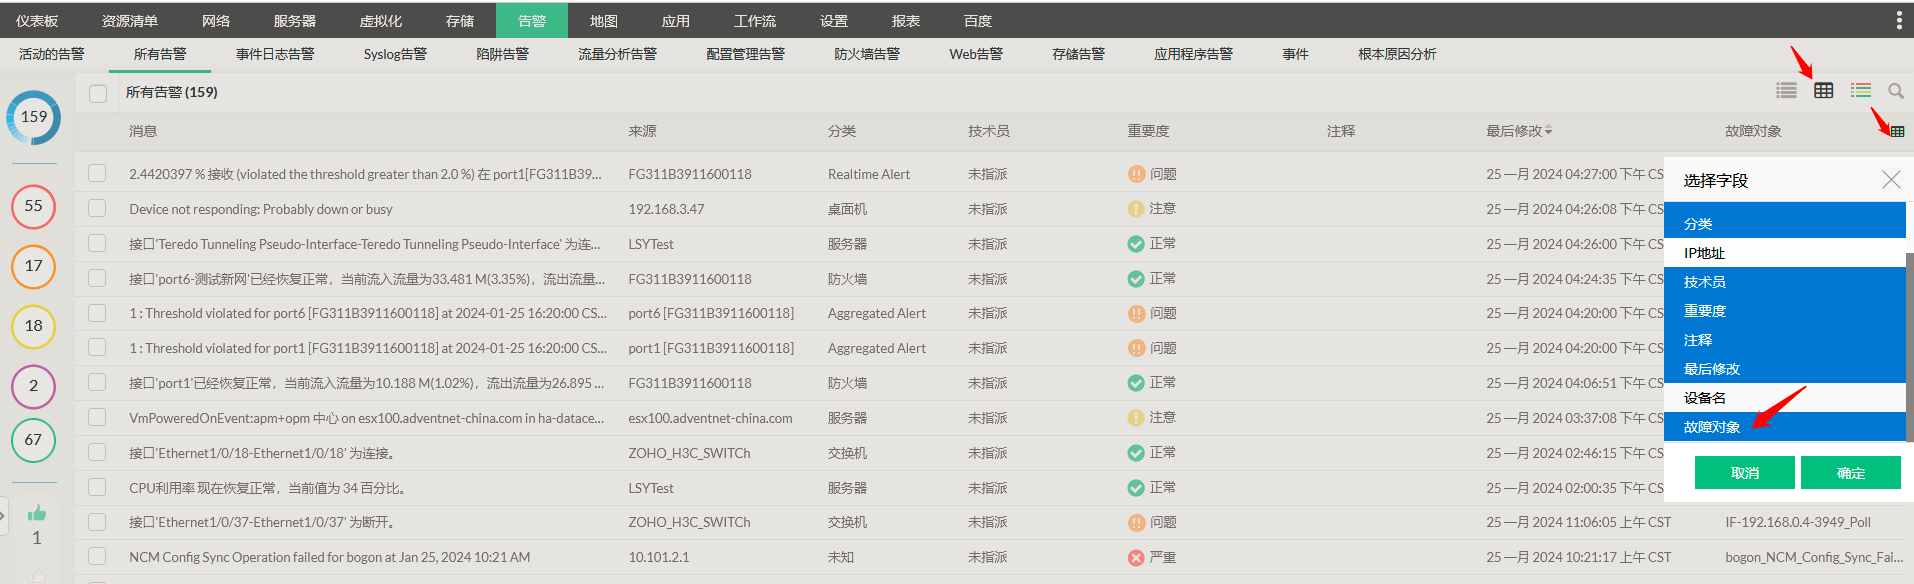This screenshot has height=584, width=1914.
Task: Check Threshold violated for port1 row
Action: point(97,347)
